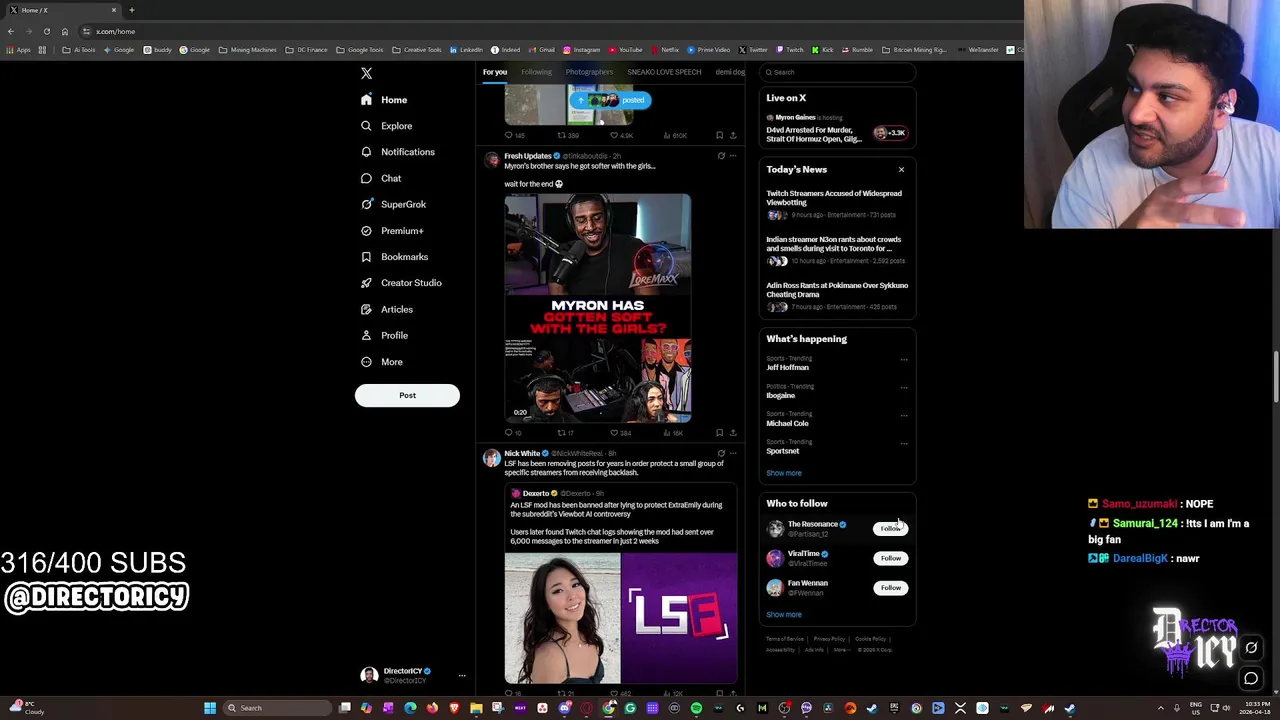Open Creator Studio in the sidebar
This screenshot has height=720, width=1280.
click(x=400, y=283)
